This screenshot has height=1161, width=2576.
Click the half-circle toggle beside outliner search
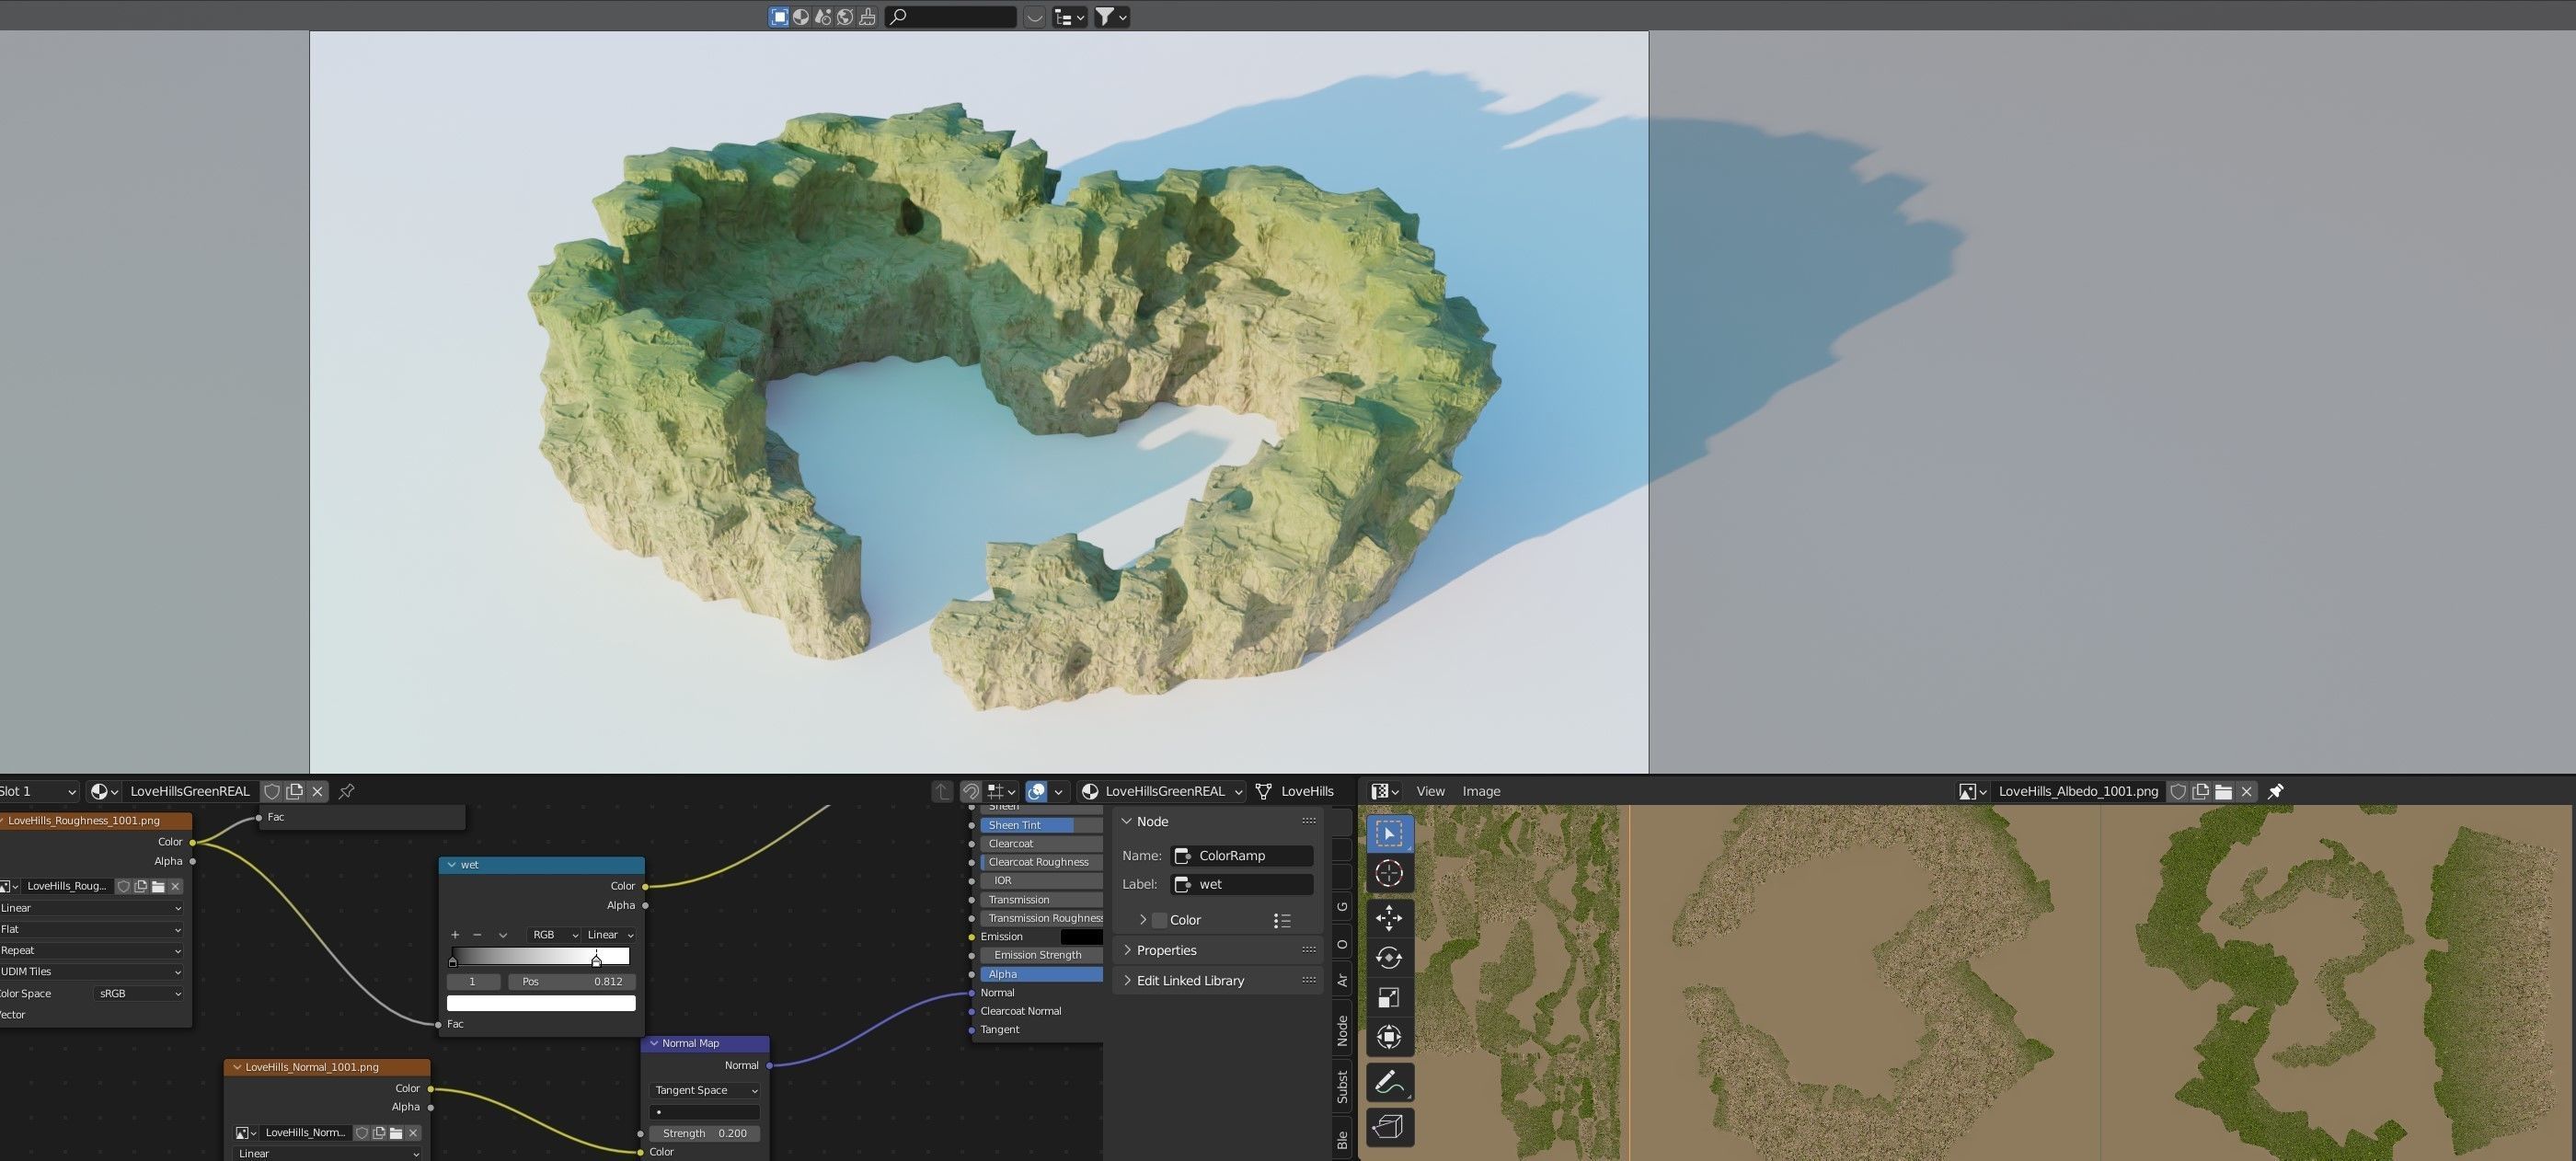1034,17
